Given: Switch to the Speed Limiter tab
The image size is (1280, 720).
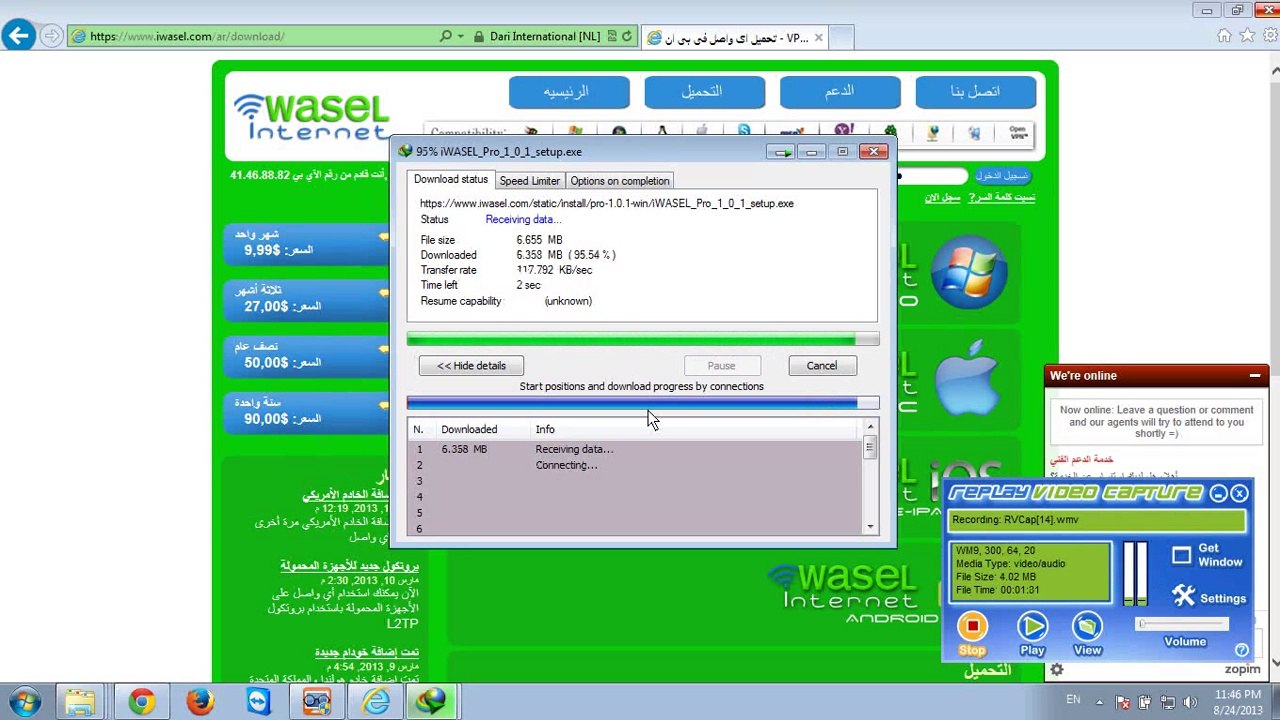Looking at the screenshot, I should pos(529,181).
